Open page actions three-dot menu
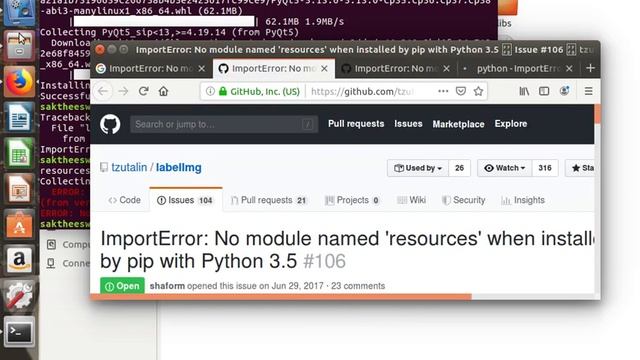 coord(443,91)
